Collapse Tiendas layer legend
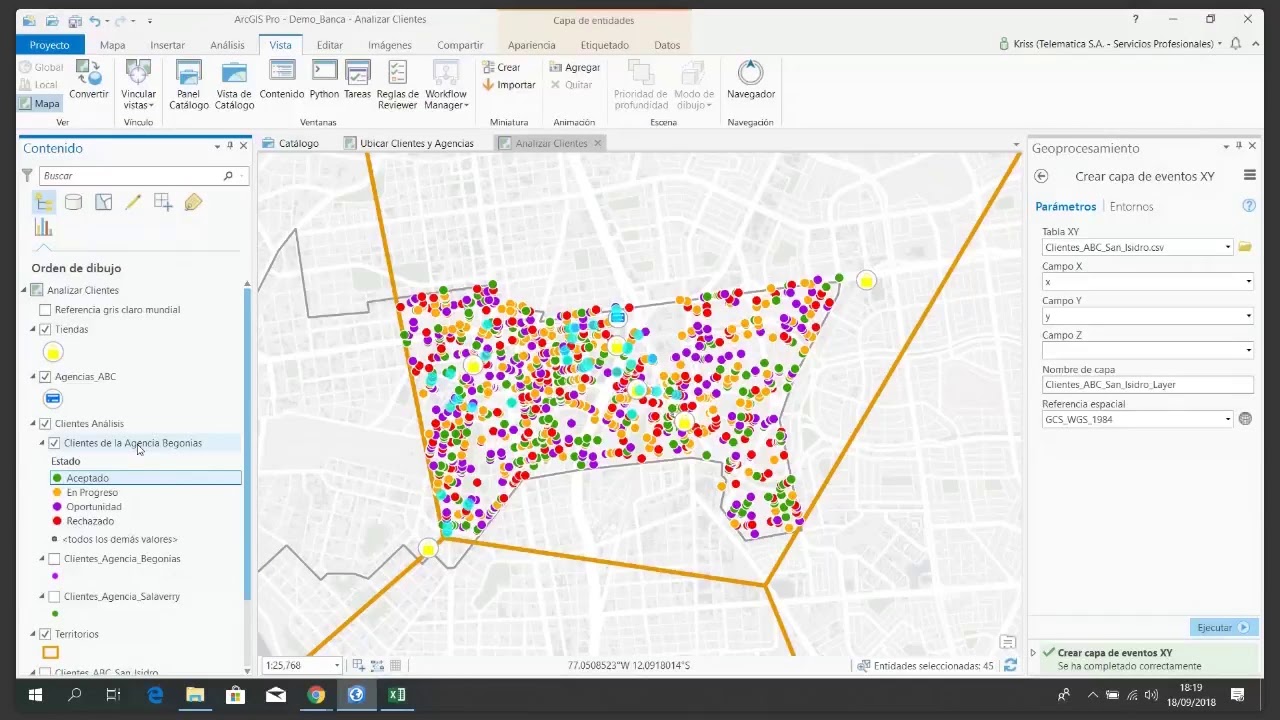 pyautogui.click(x=33, y=329)
